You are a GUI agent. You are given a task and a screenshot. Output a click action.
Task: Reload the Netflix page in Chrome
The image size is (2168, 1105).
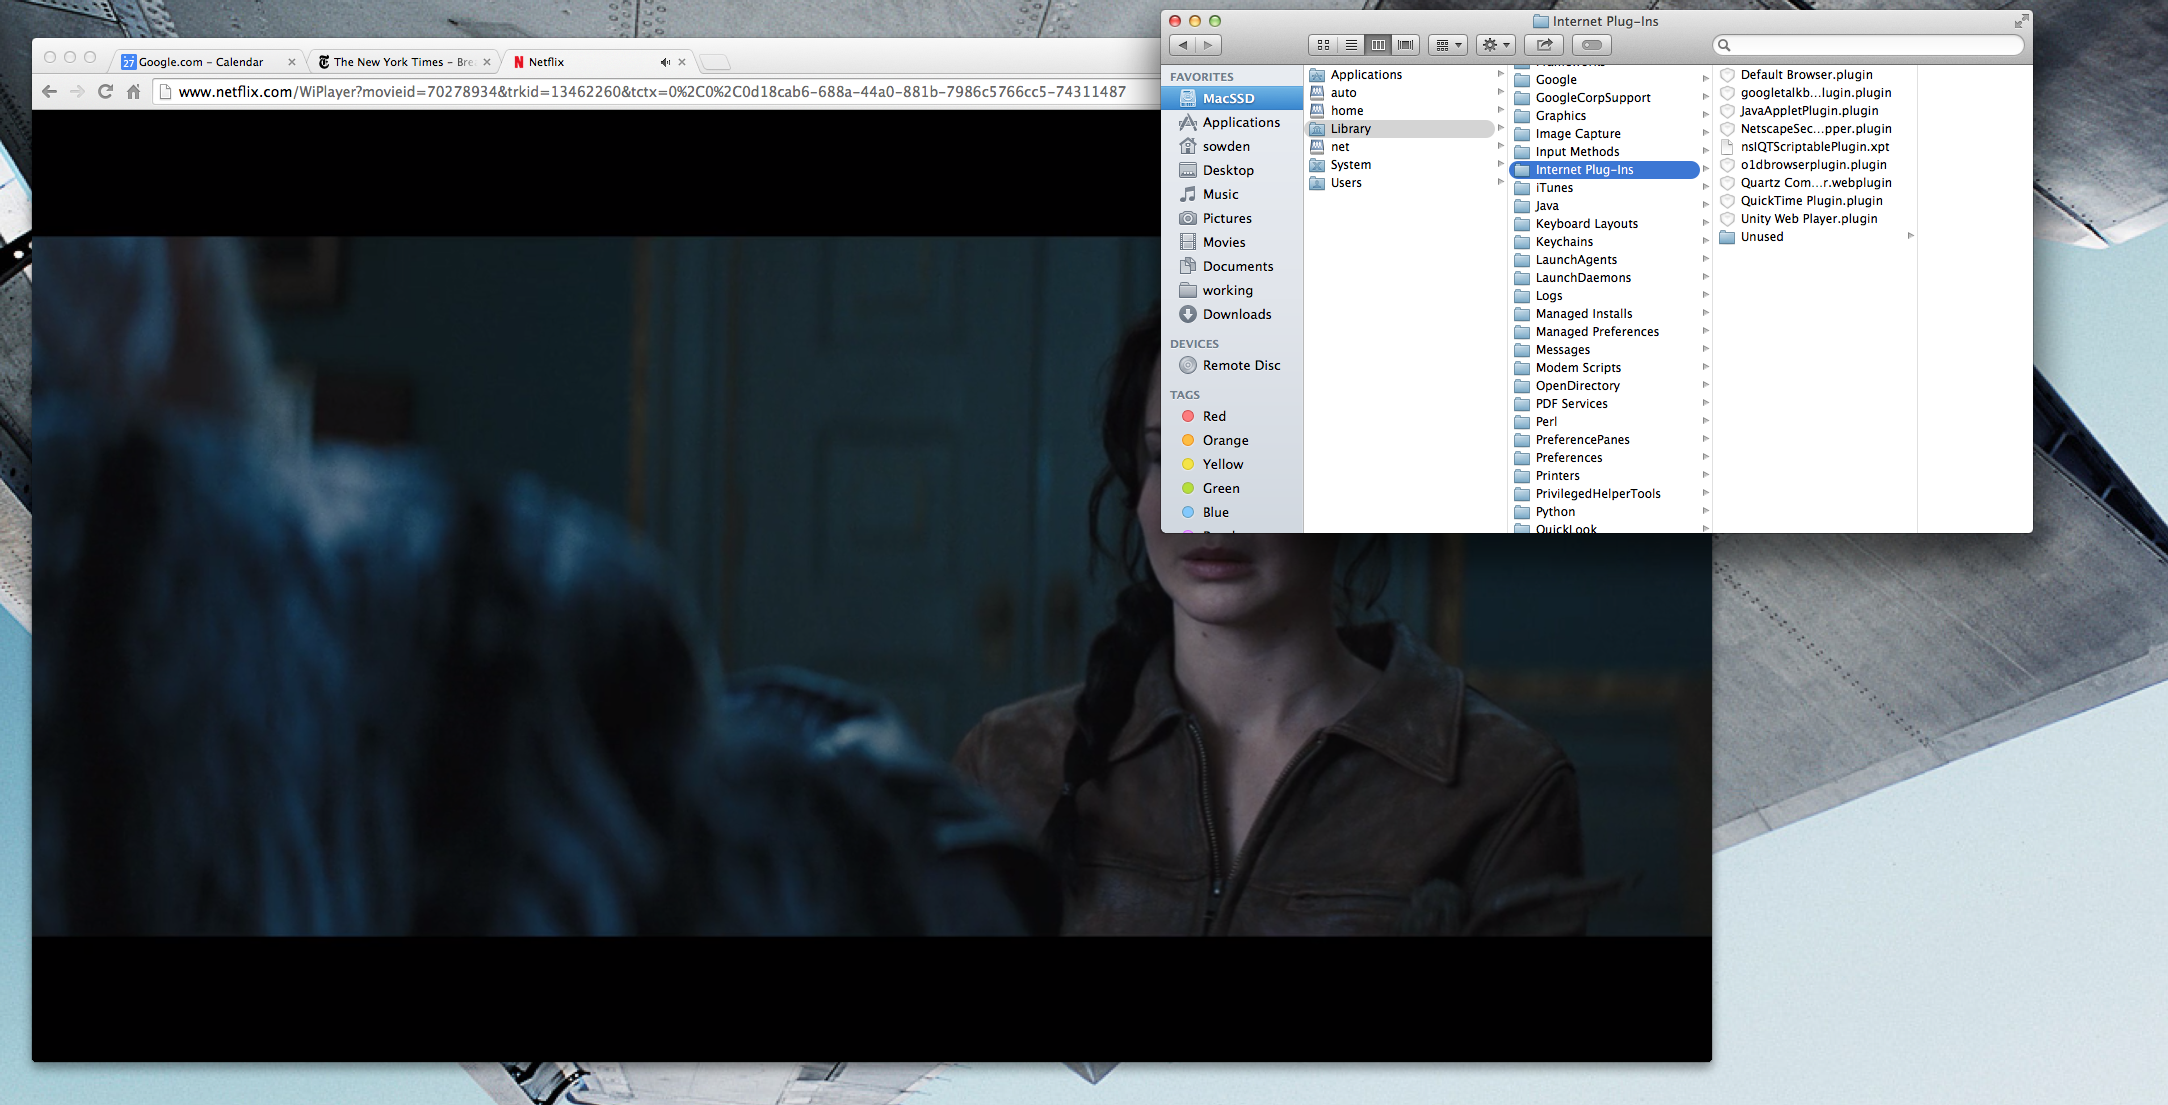tap(105, 92)
